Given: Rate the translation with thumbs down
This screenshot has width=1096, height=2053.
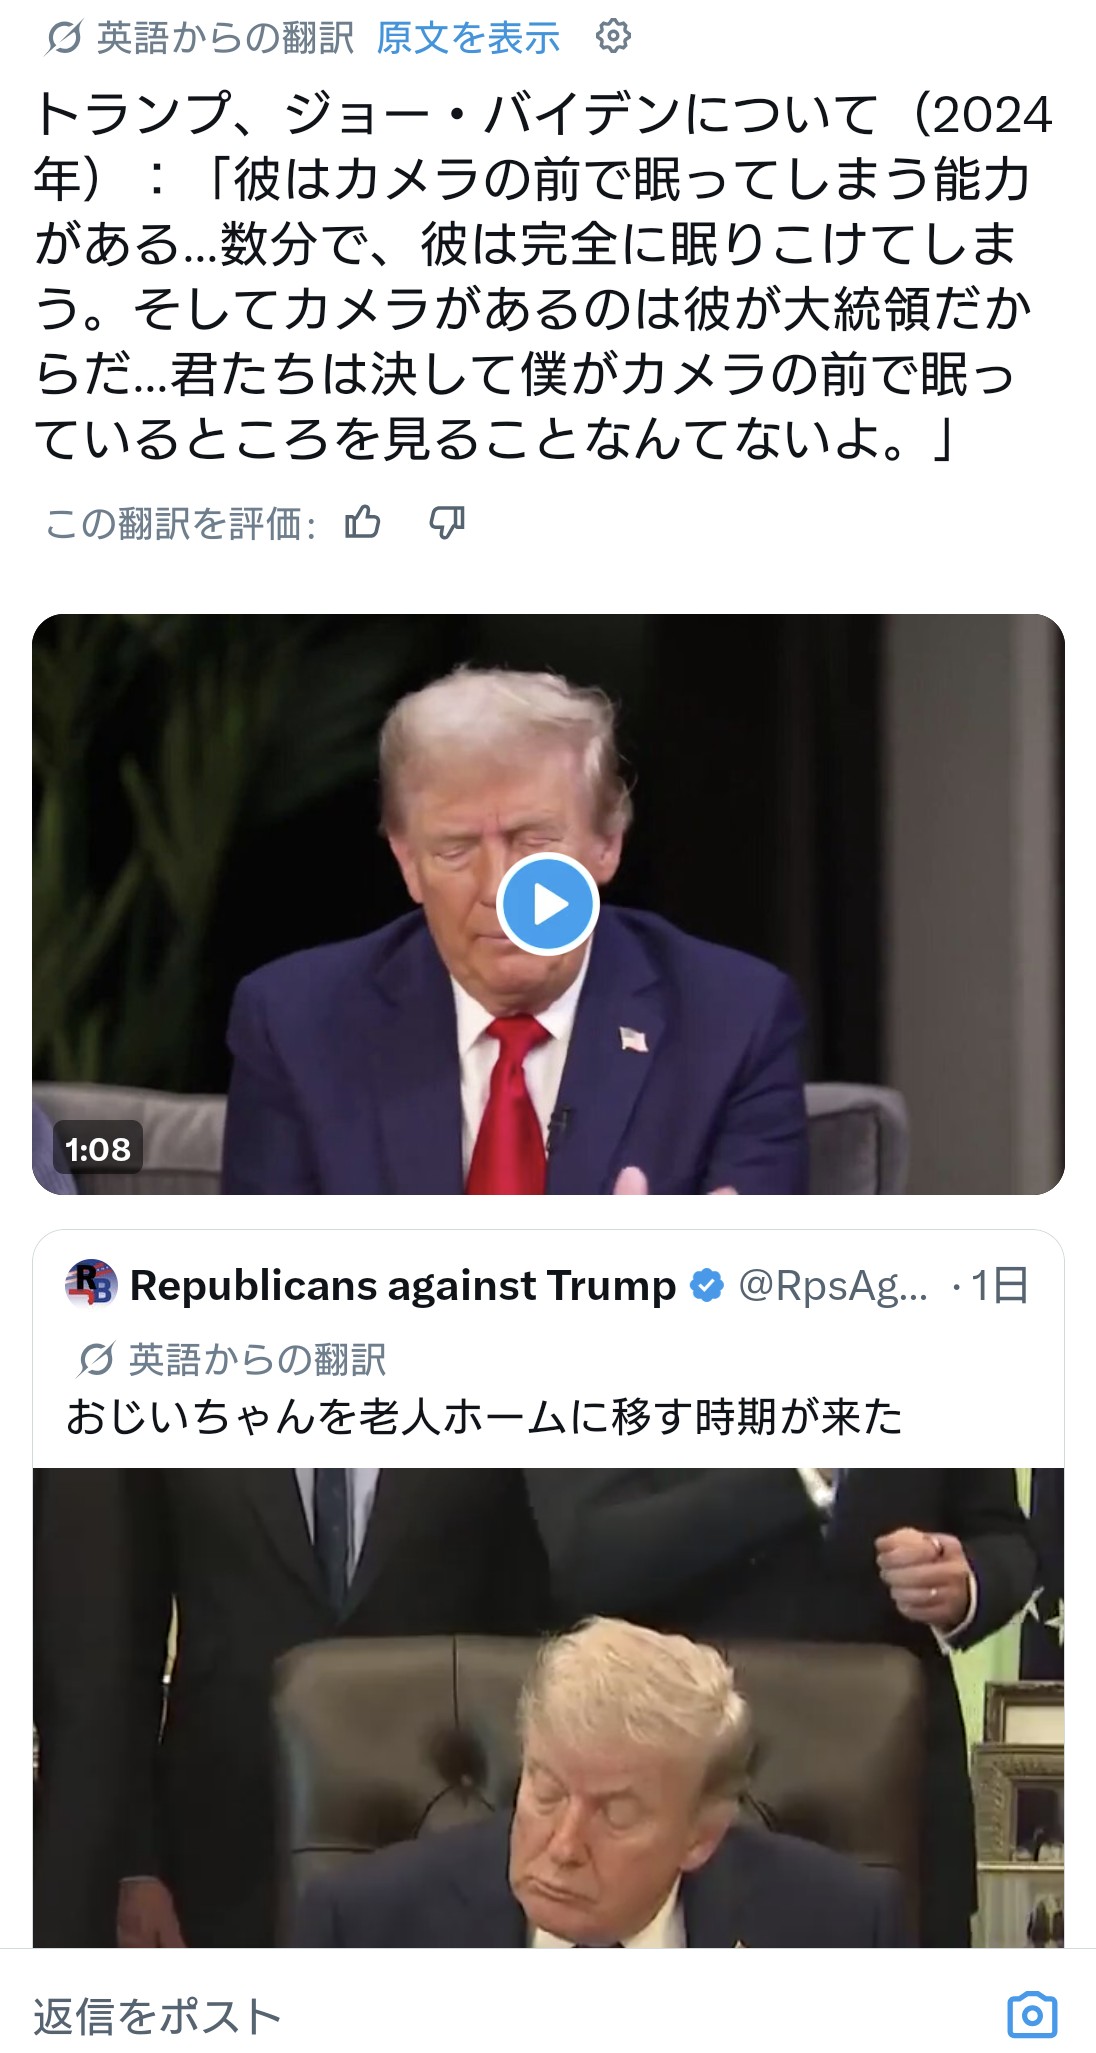Looking at the screenshot, I should [446, 522].
